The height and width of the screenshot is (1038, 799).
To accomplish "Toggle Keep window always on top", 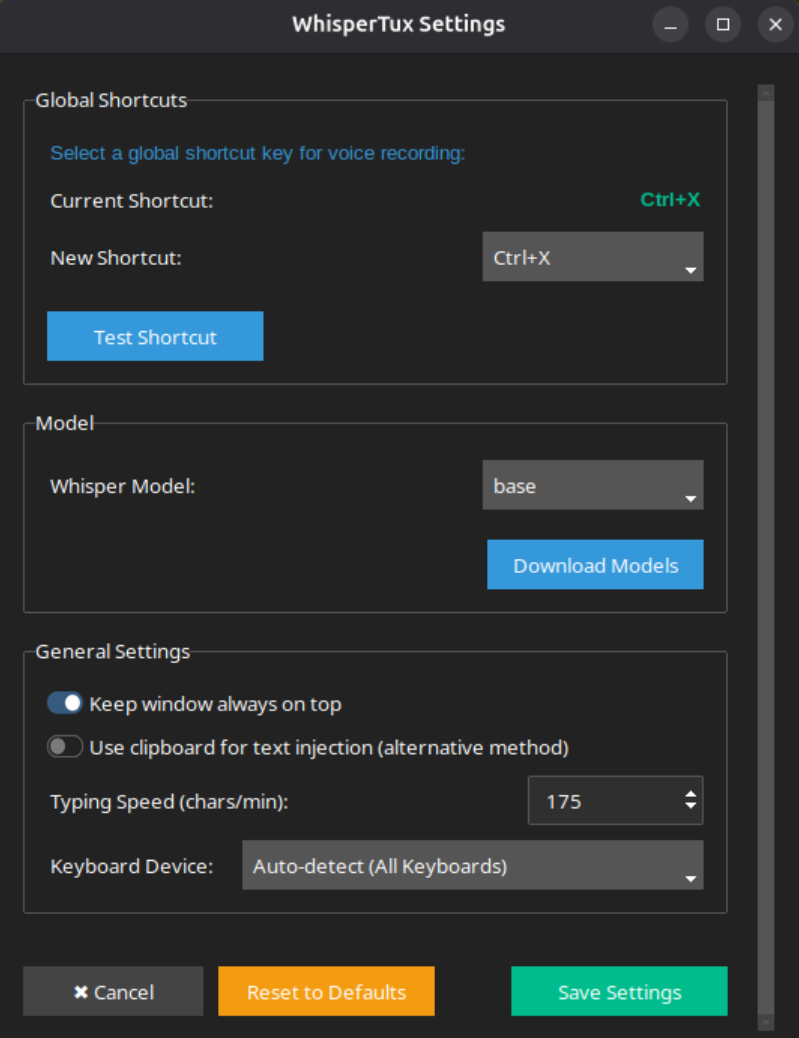I will pyautogui.click(x=65, y=703).
